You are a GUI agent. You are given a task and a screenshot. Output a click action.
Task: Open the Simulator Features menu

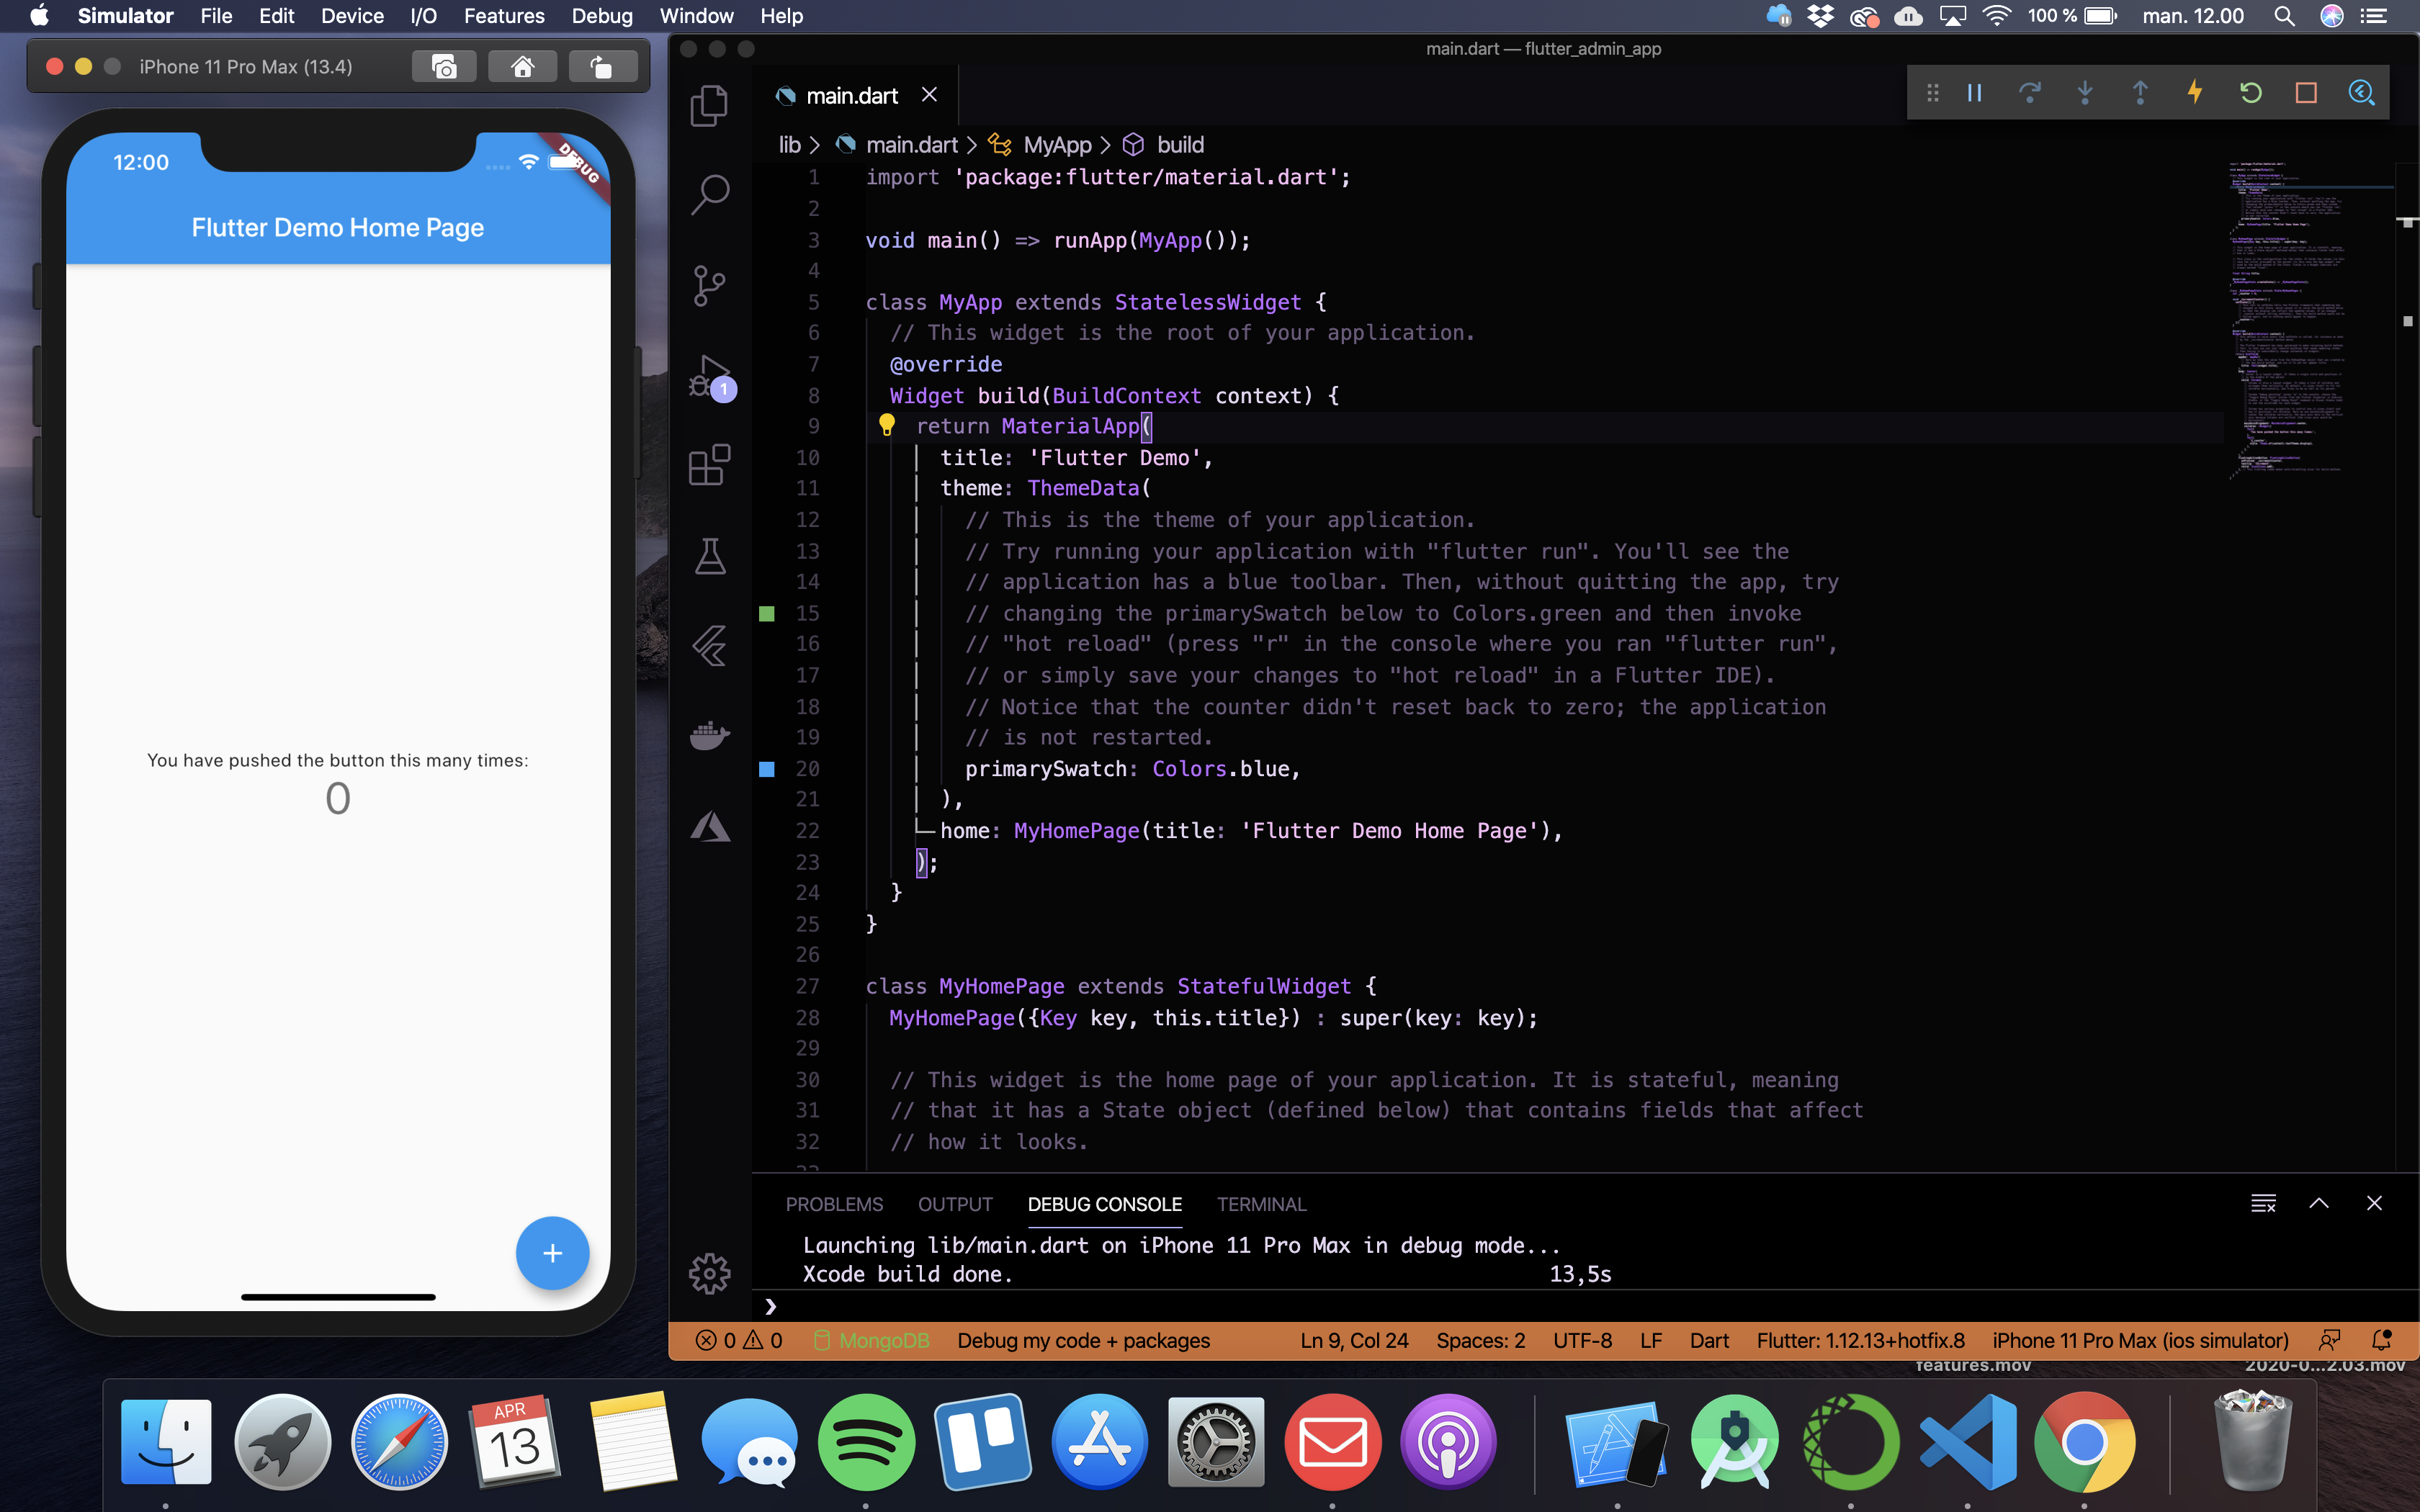pos(504,16)
